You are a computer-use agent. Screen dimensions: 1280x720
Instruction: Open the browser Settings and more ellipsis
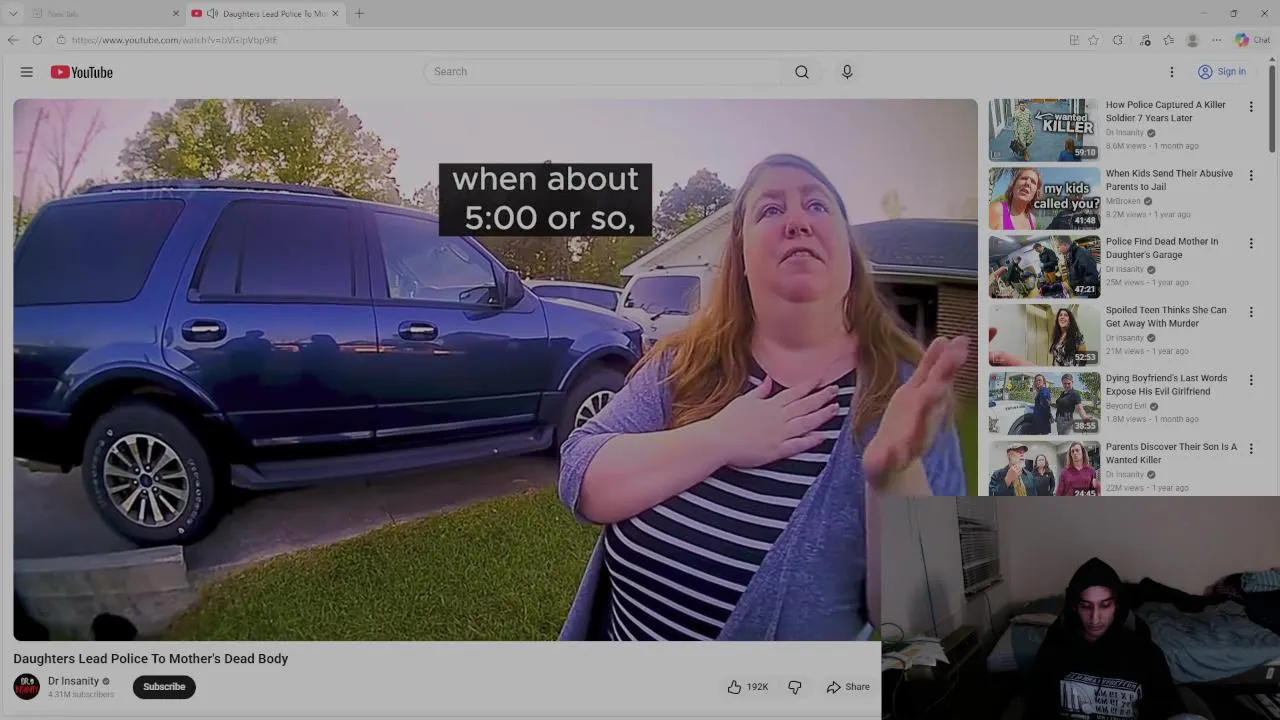pyautogui.click(x=1216, y=40)
